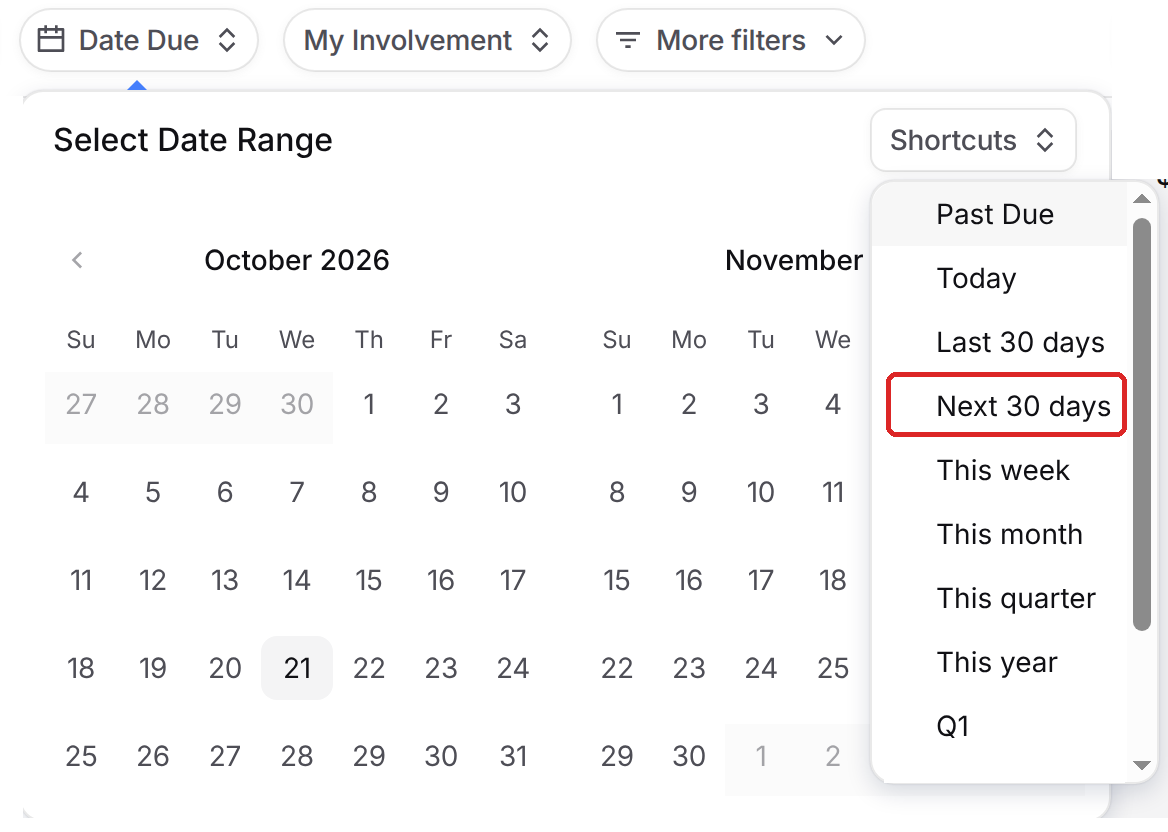The height and width of the screenshot is (832, 1168).
Task: Click the calendar icon in Date Due
Action: (x=51, y=40)
